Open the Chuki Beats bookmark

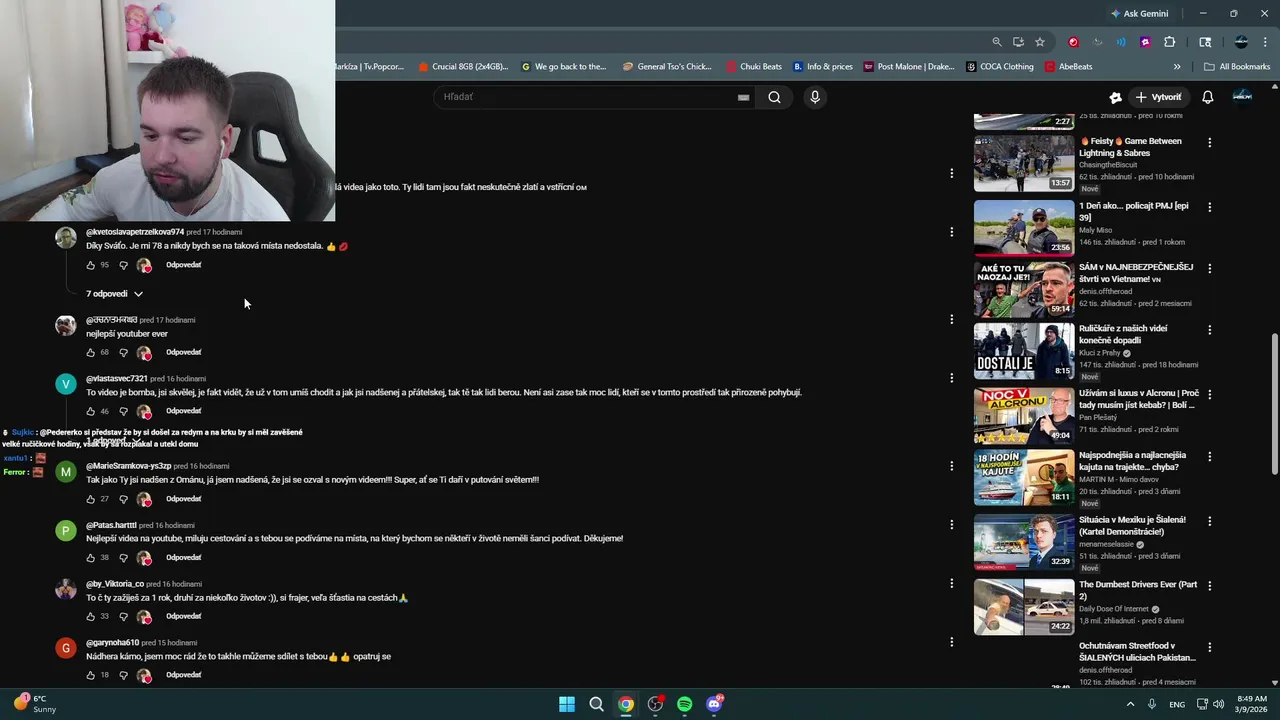[754, 67]
